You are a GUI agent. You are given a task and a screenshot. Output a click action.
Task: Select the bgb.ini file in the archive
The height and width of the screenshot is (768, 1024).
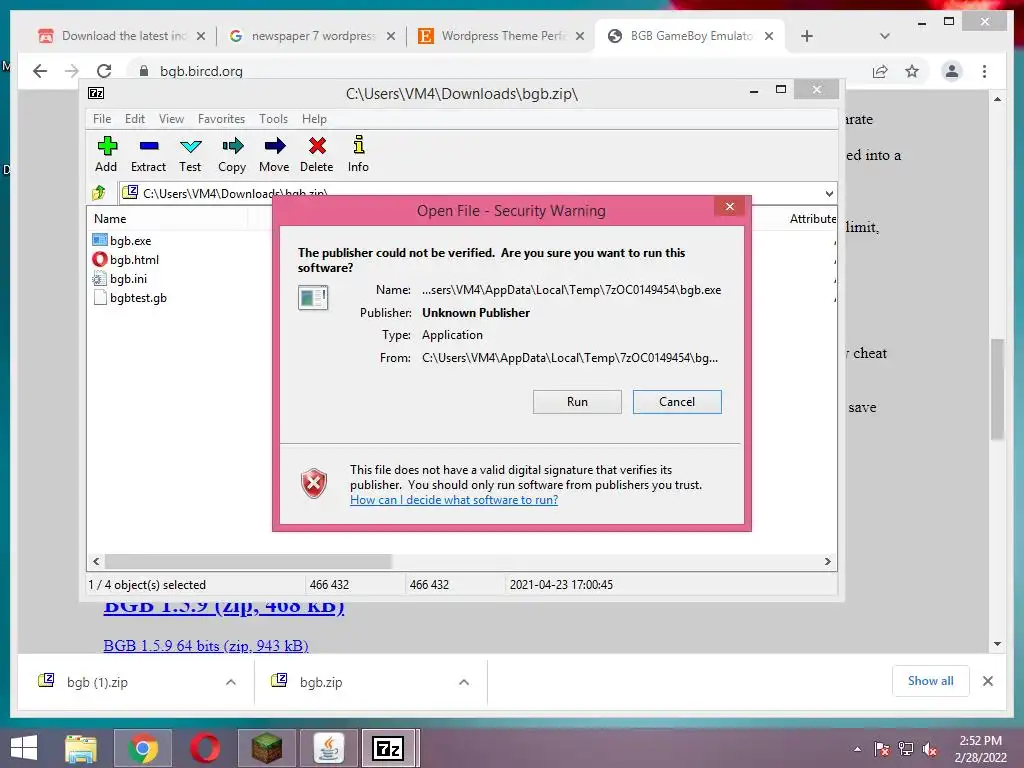120,279
